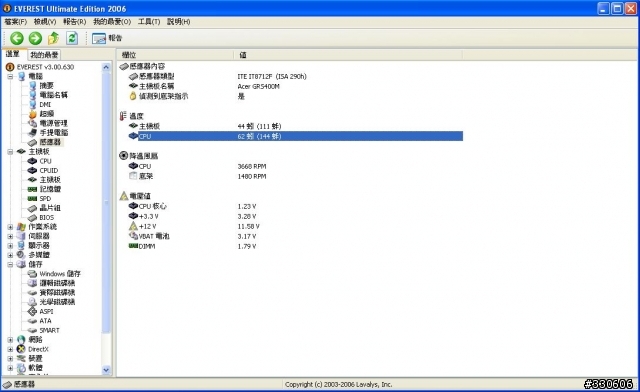
Task: Select the SMART tree icon
Action: (x=32, y=330)
